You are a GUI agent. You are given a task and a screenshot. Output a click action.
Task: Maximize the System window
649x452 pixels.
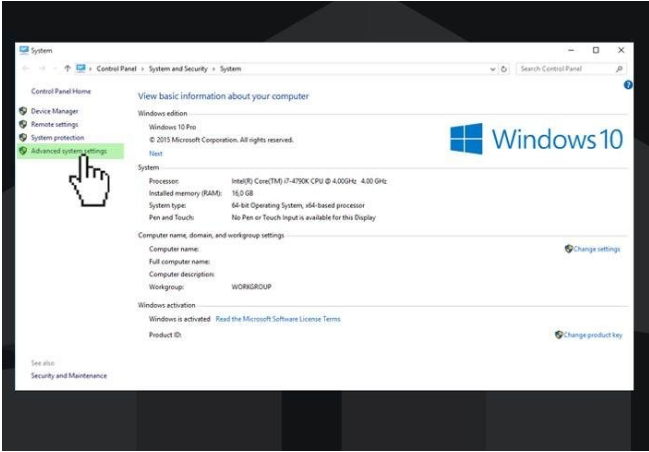pyautogui.click(x=596, y=50)
